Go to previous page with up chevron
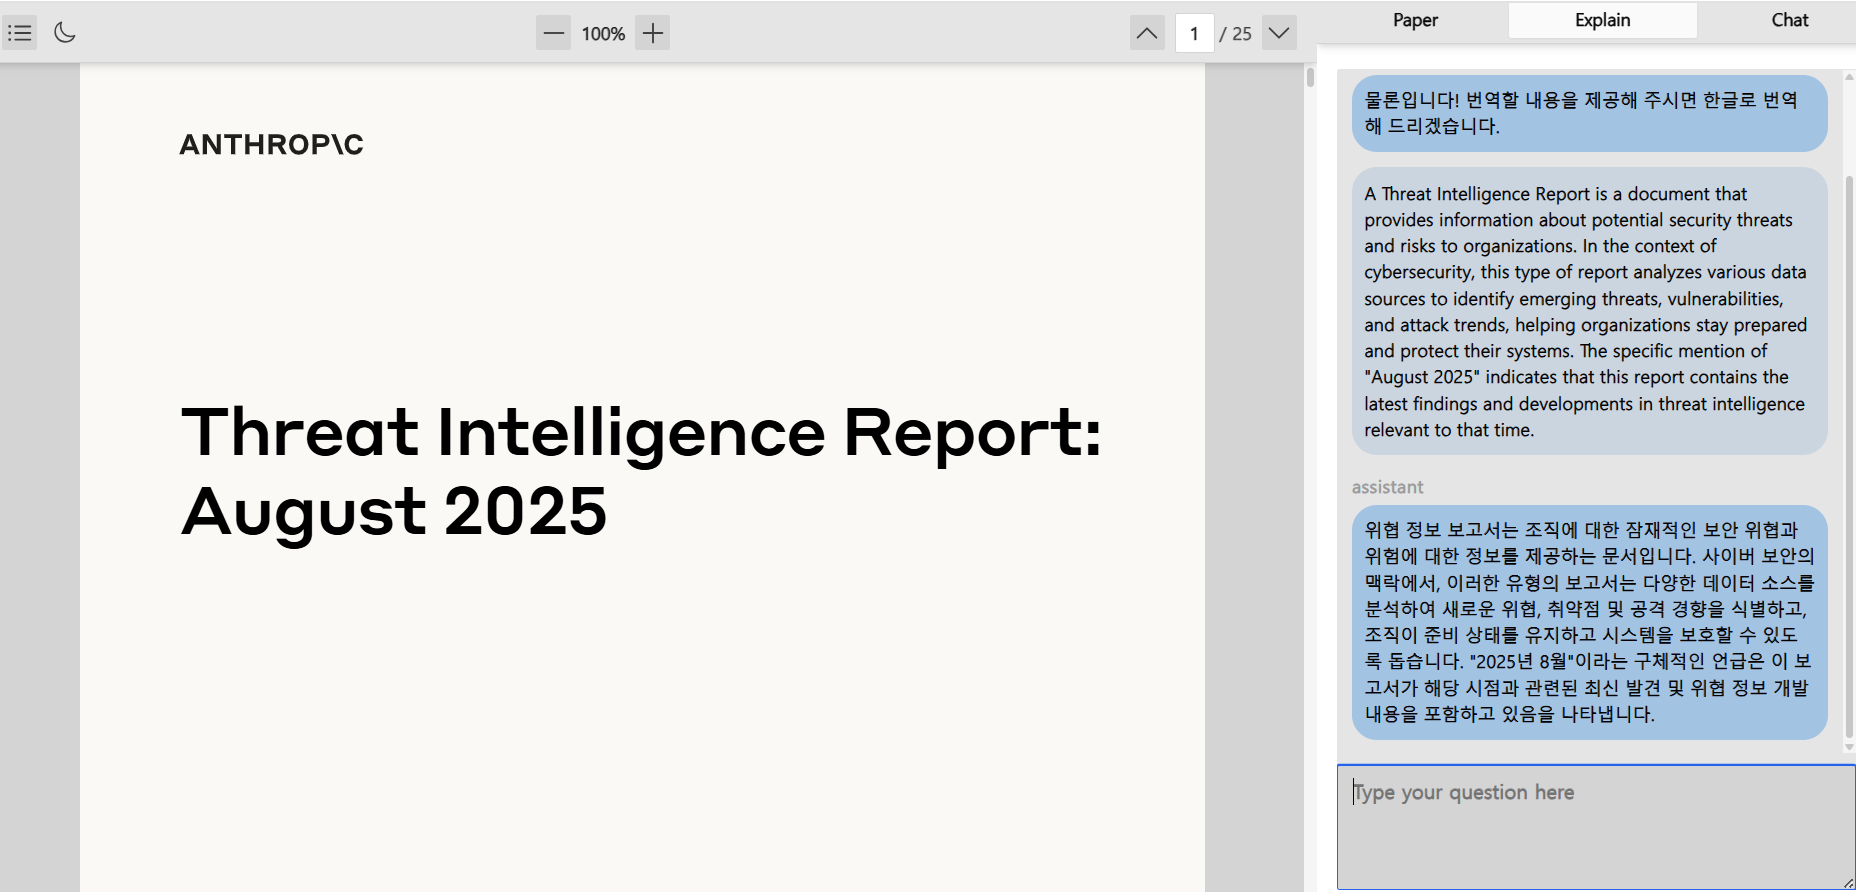This screenshot has height=892, width=1856. click(1147, 33)
